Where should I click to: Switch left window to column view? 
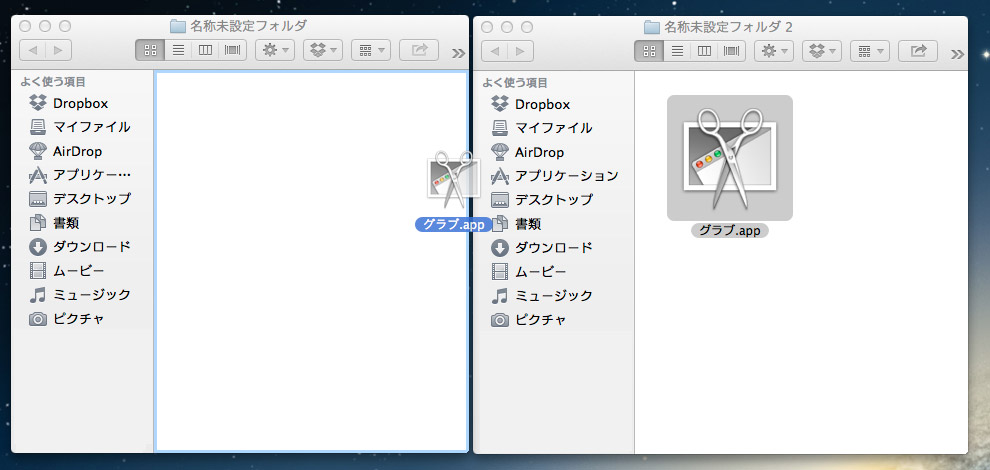205,51
